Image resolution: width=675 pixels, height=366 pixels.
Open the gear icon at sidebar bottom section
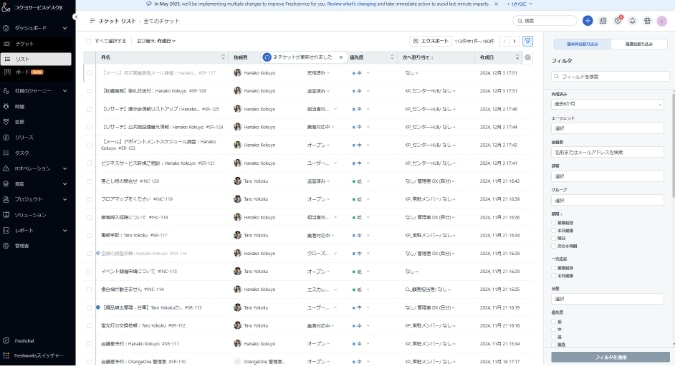pos(6,246)
